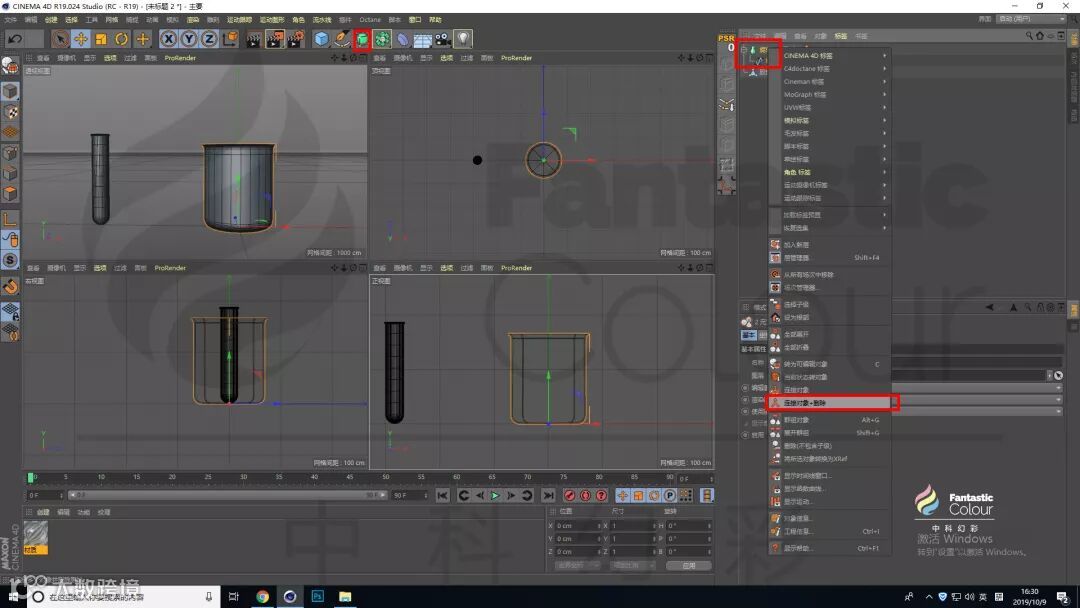Open Photoshop from taskbar
This screenshot has height=608, width=1080.
[318, 597]
